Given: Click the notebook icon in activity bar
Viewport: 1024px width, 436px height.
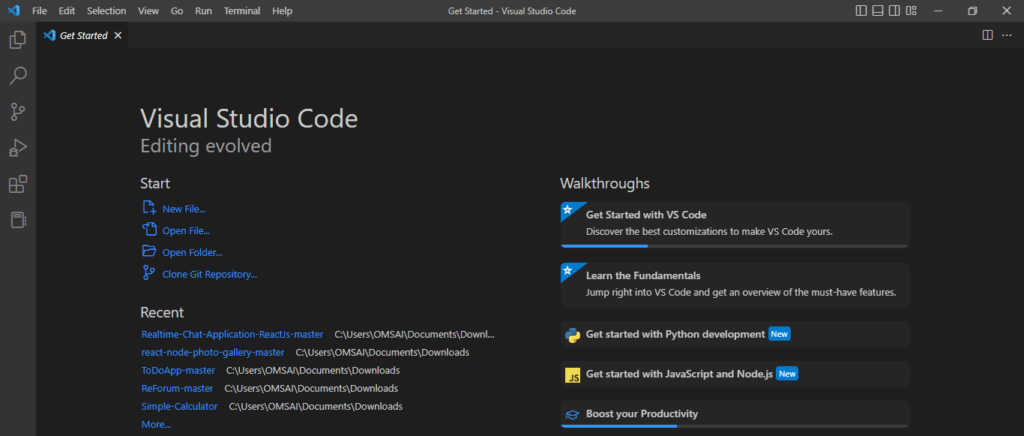Looking at the screenshot, I should click(x=18, y=220).
